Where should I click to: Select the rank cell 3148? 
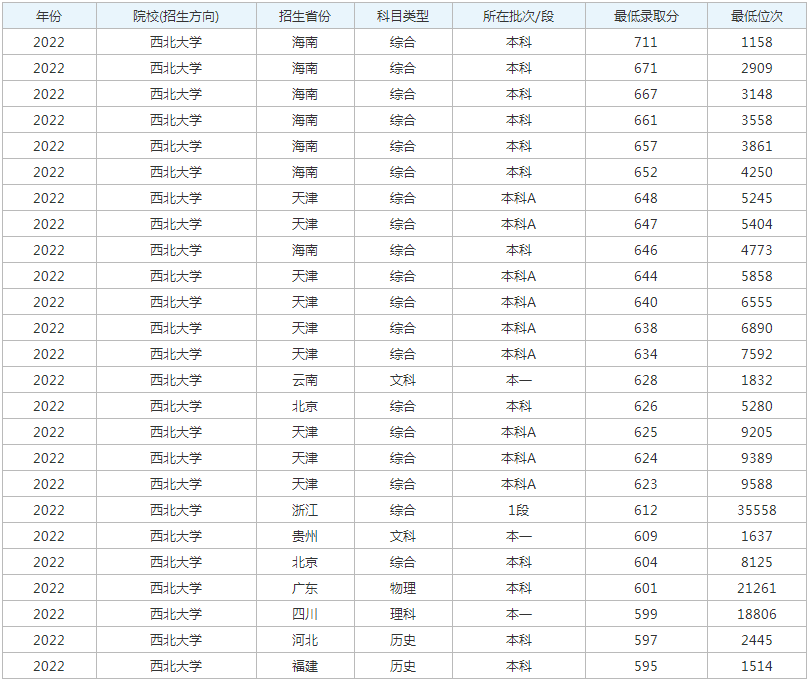tap(757, 94)
